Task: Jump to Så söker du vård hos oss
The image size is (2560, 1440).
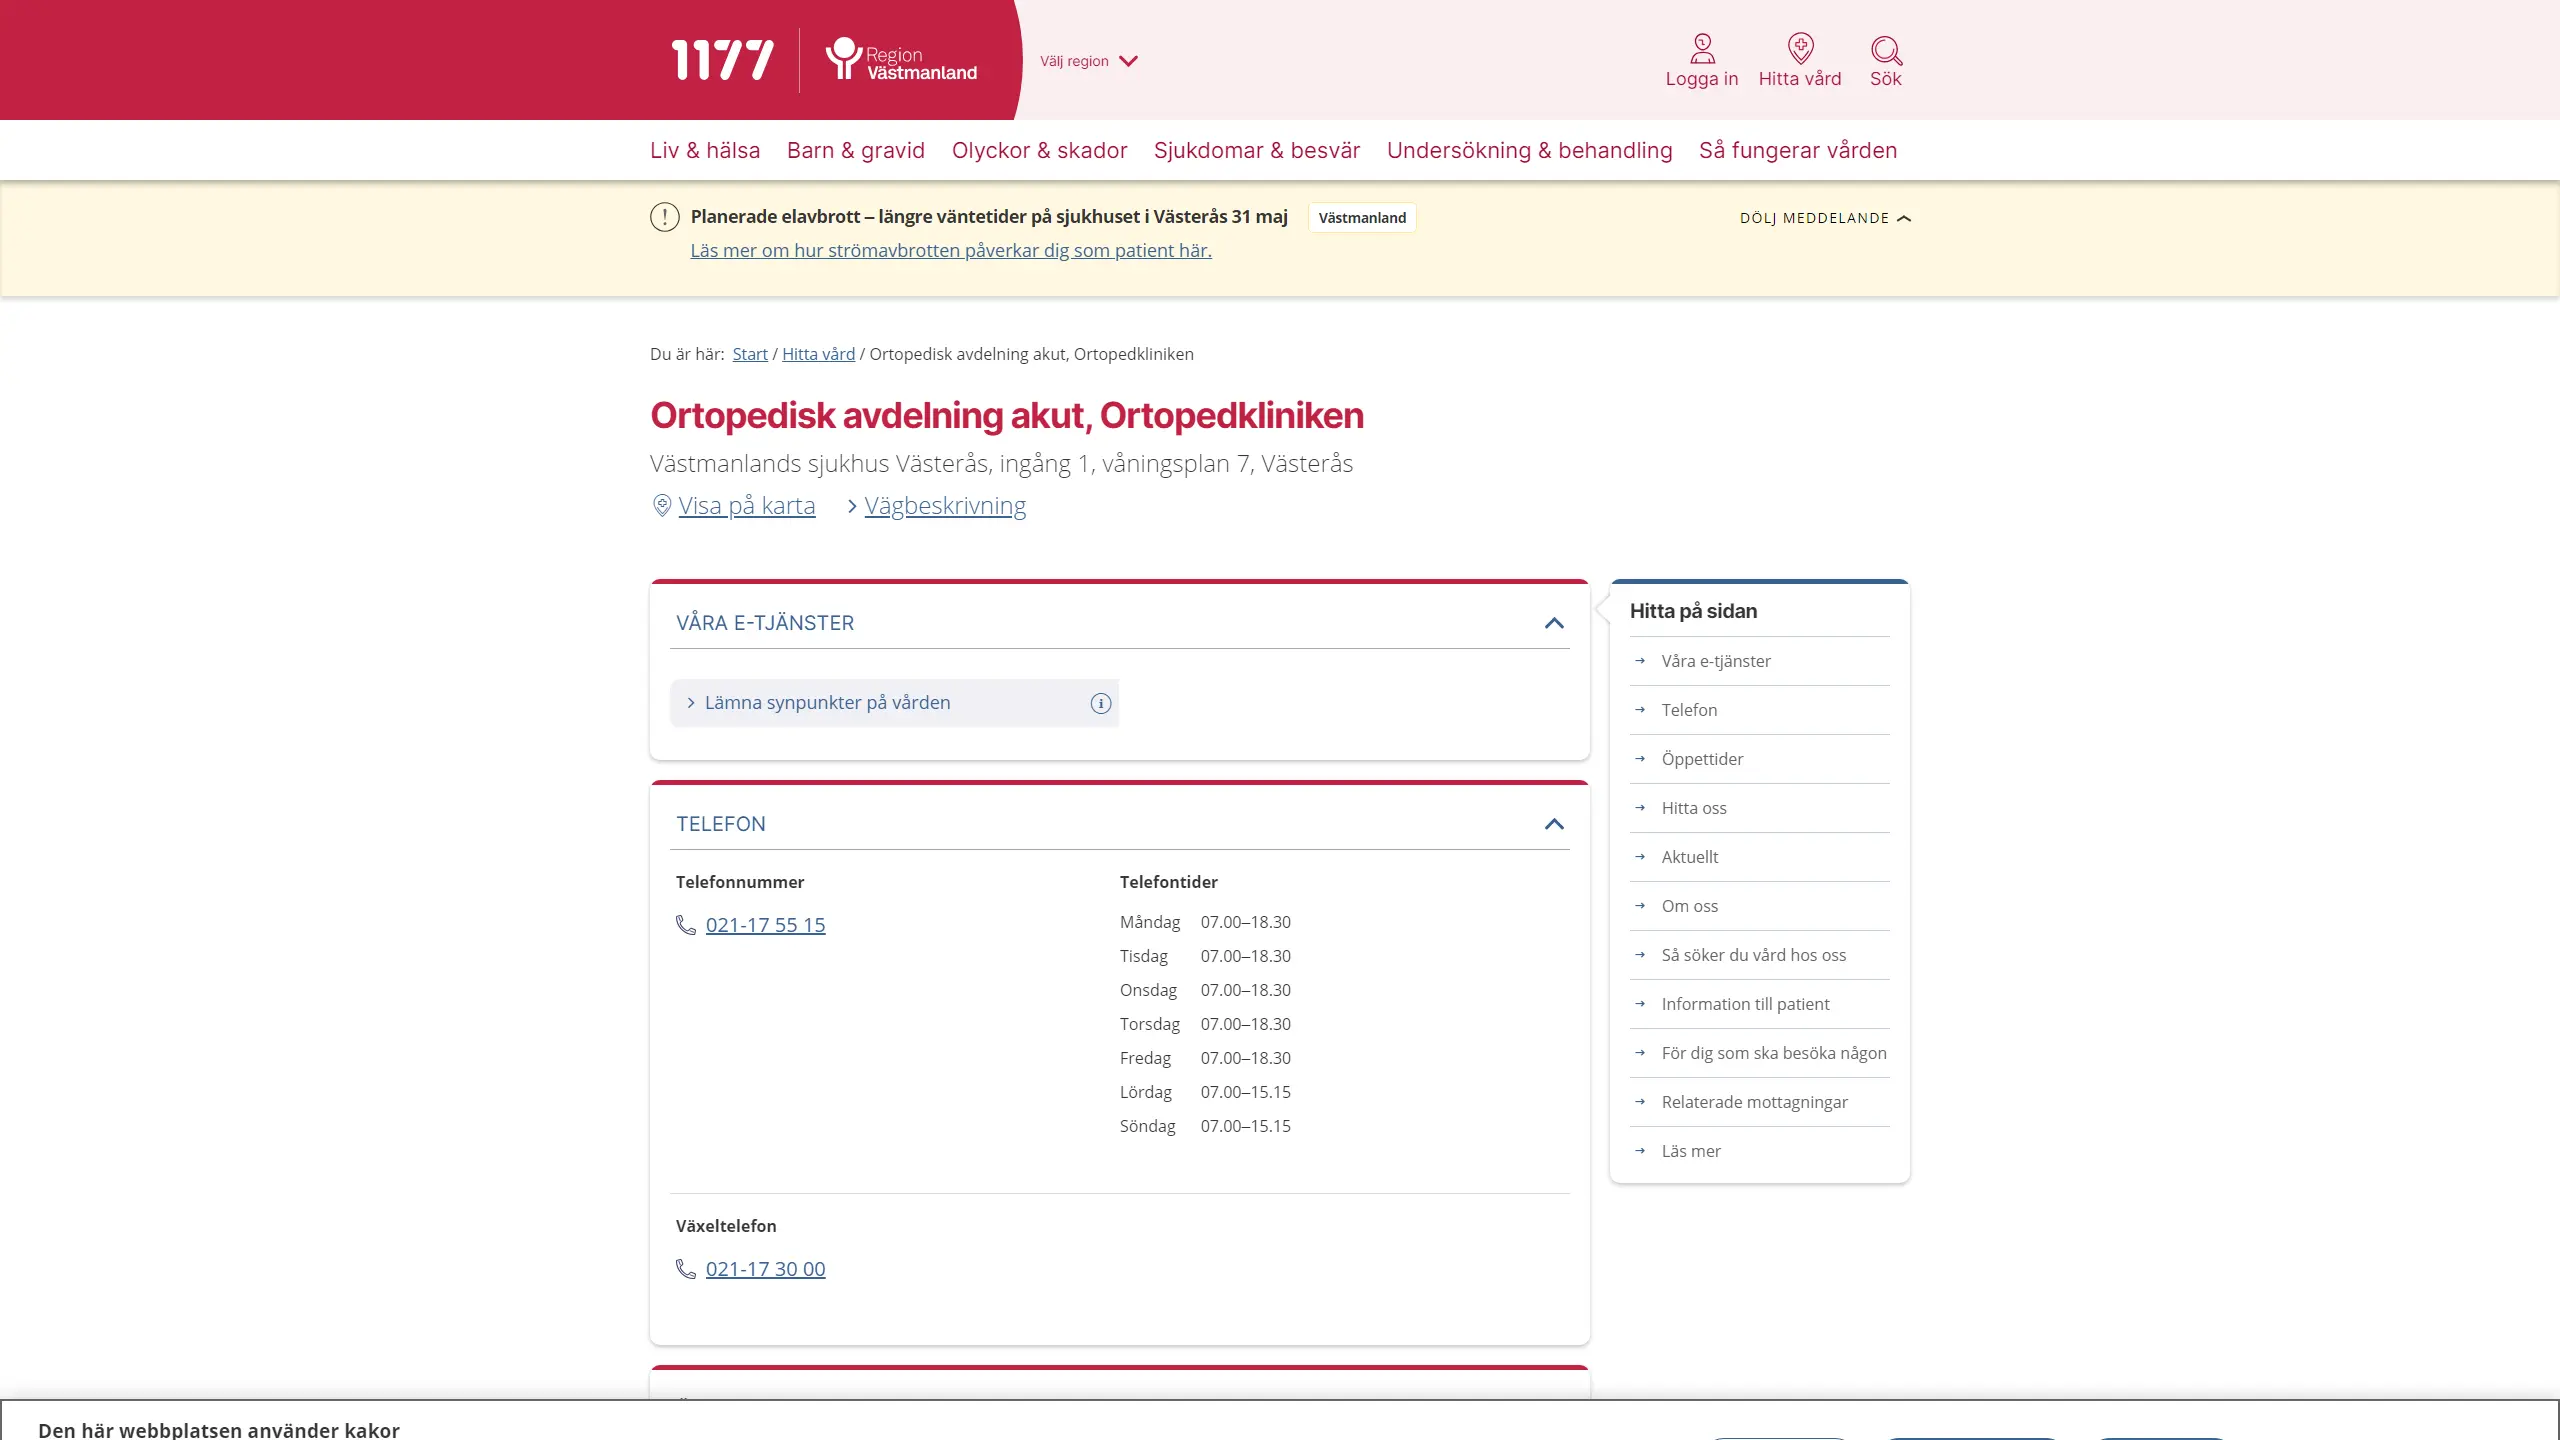Action: click(1754, 955)
